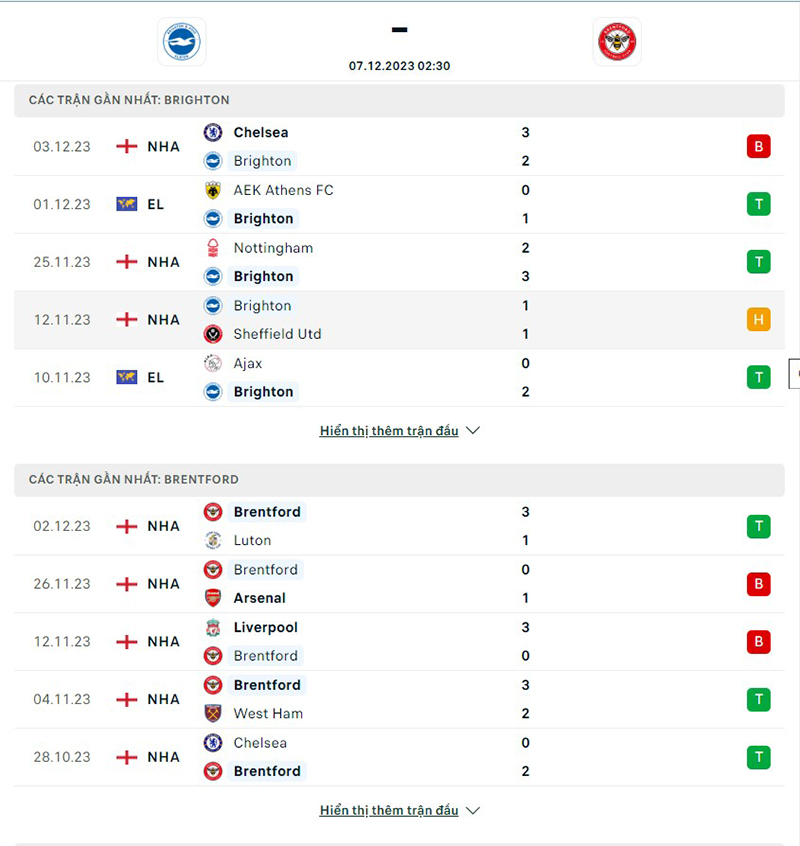Select the Liverpool club crest
Image resolution: width=800 pixels, height=846 pixels.
pyautogui.click(x=213, y=627)
